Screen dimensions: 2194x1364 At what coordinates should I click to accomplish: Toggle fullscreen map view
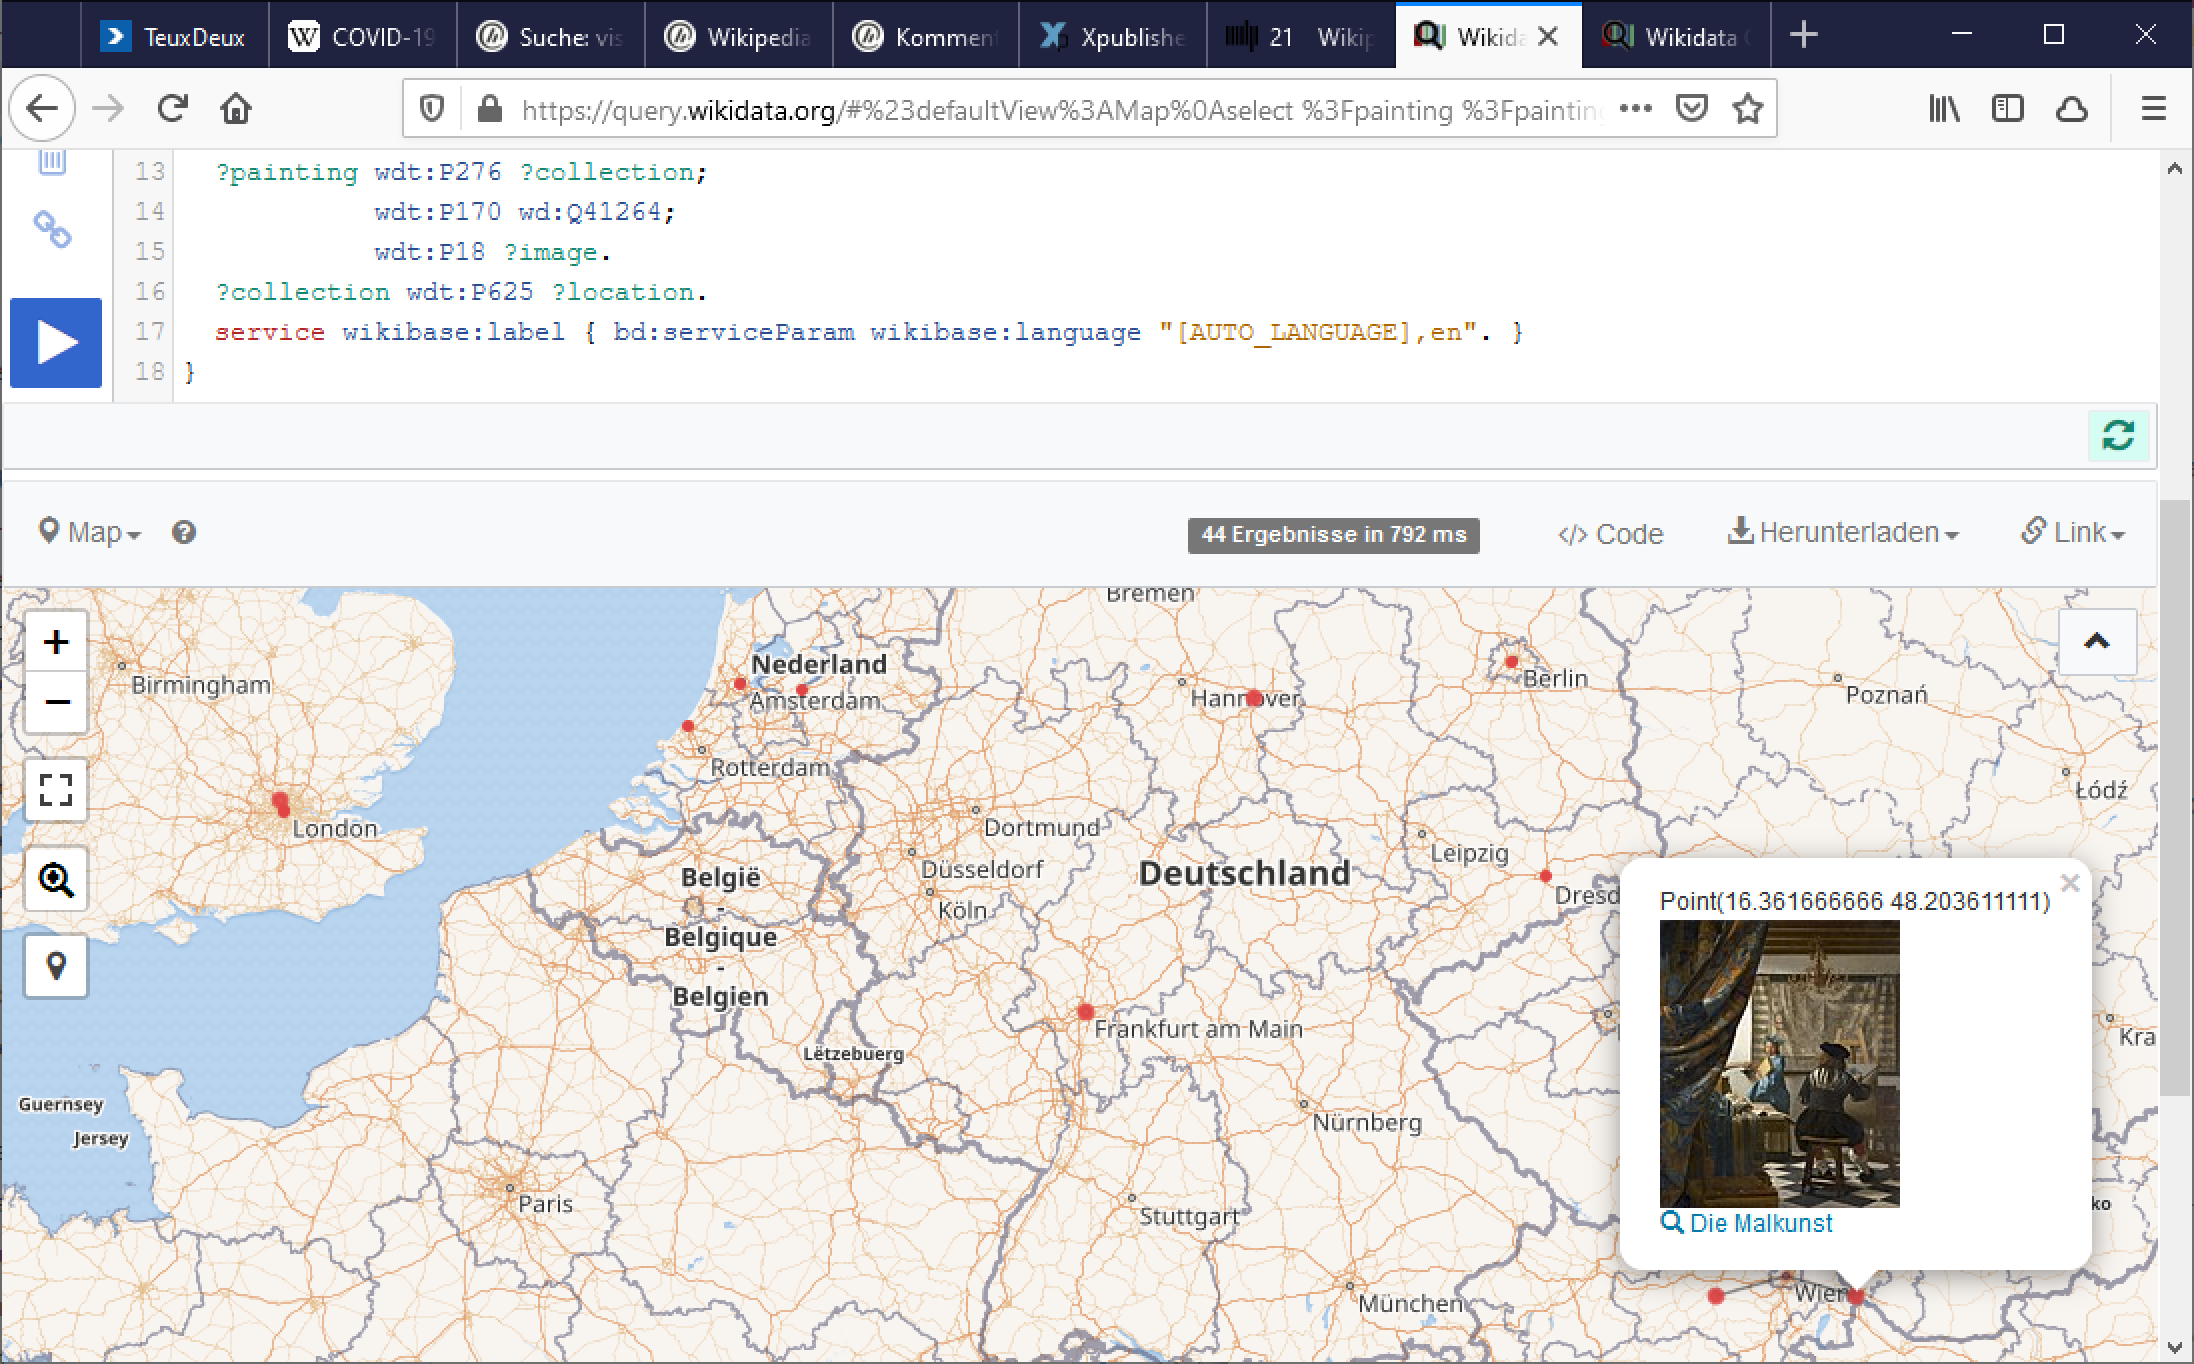pyautogui.click(x=56, y=790)
